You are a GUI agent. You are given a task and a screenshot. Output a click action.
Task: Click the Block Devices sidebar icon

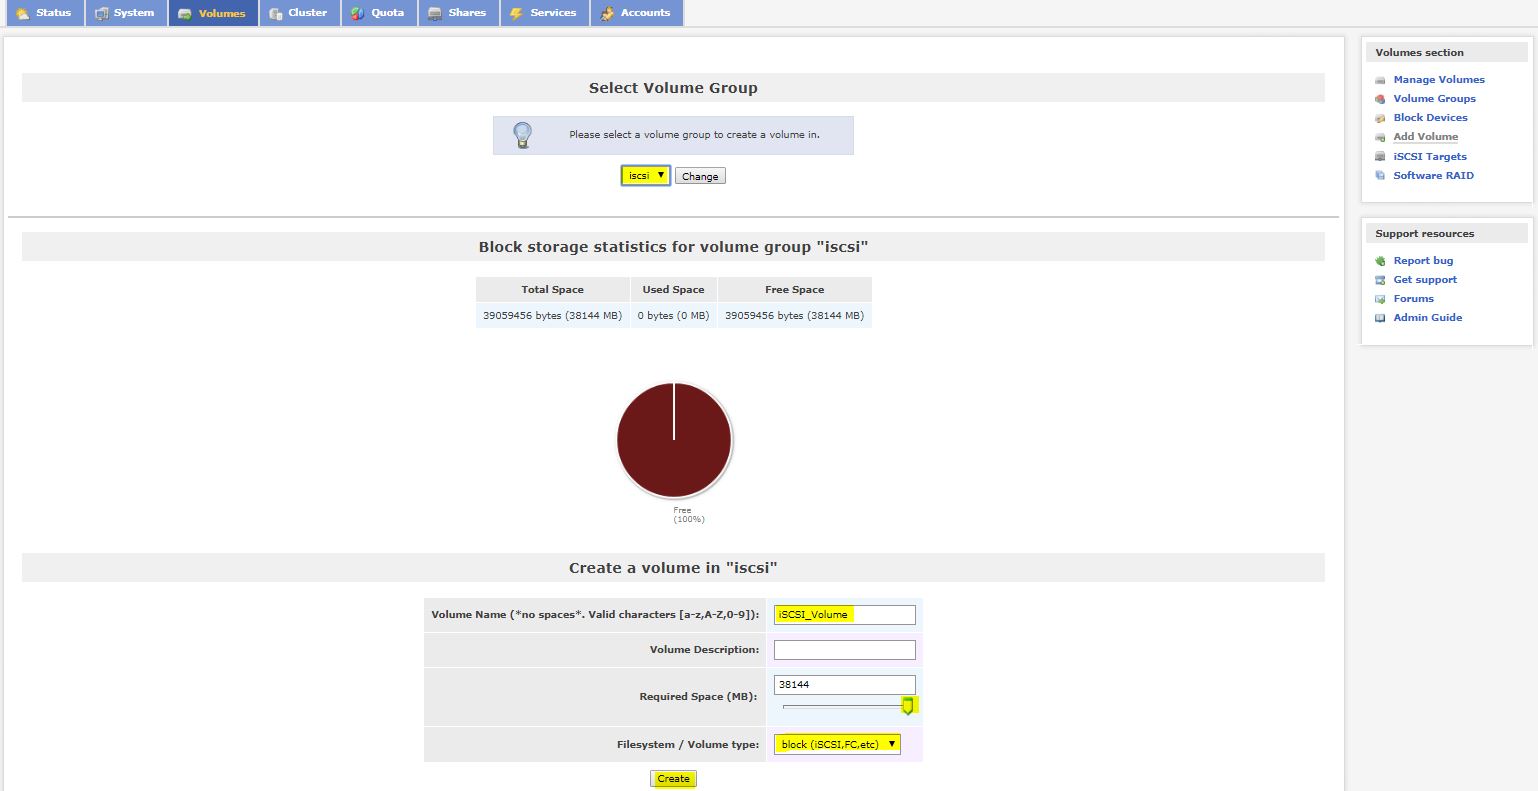(1380, 118)
